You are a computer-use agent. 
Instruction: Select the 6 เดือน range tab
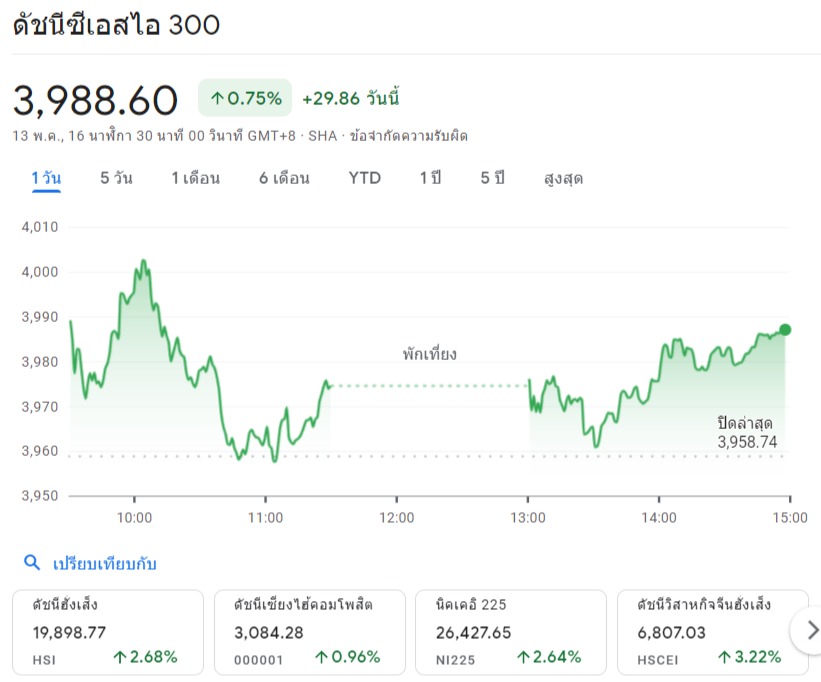coord(284,178)
